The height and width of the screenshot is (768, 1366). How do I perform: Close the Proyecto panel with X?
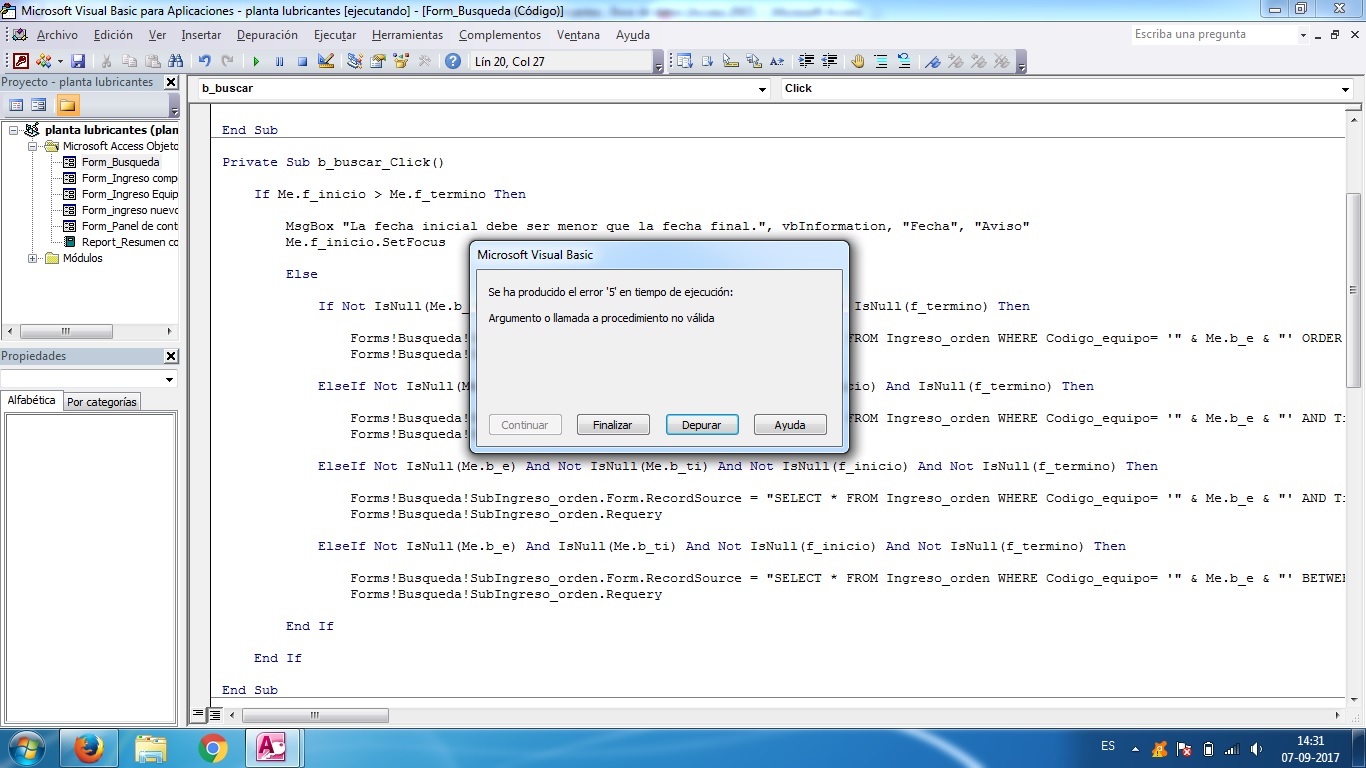171,82
